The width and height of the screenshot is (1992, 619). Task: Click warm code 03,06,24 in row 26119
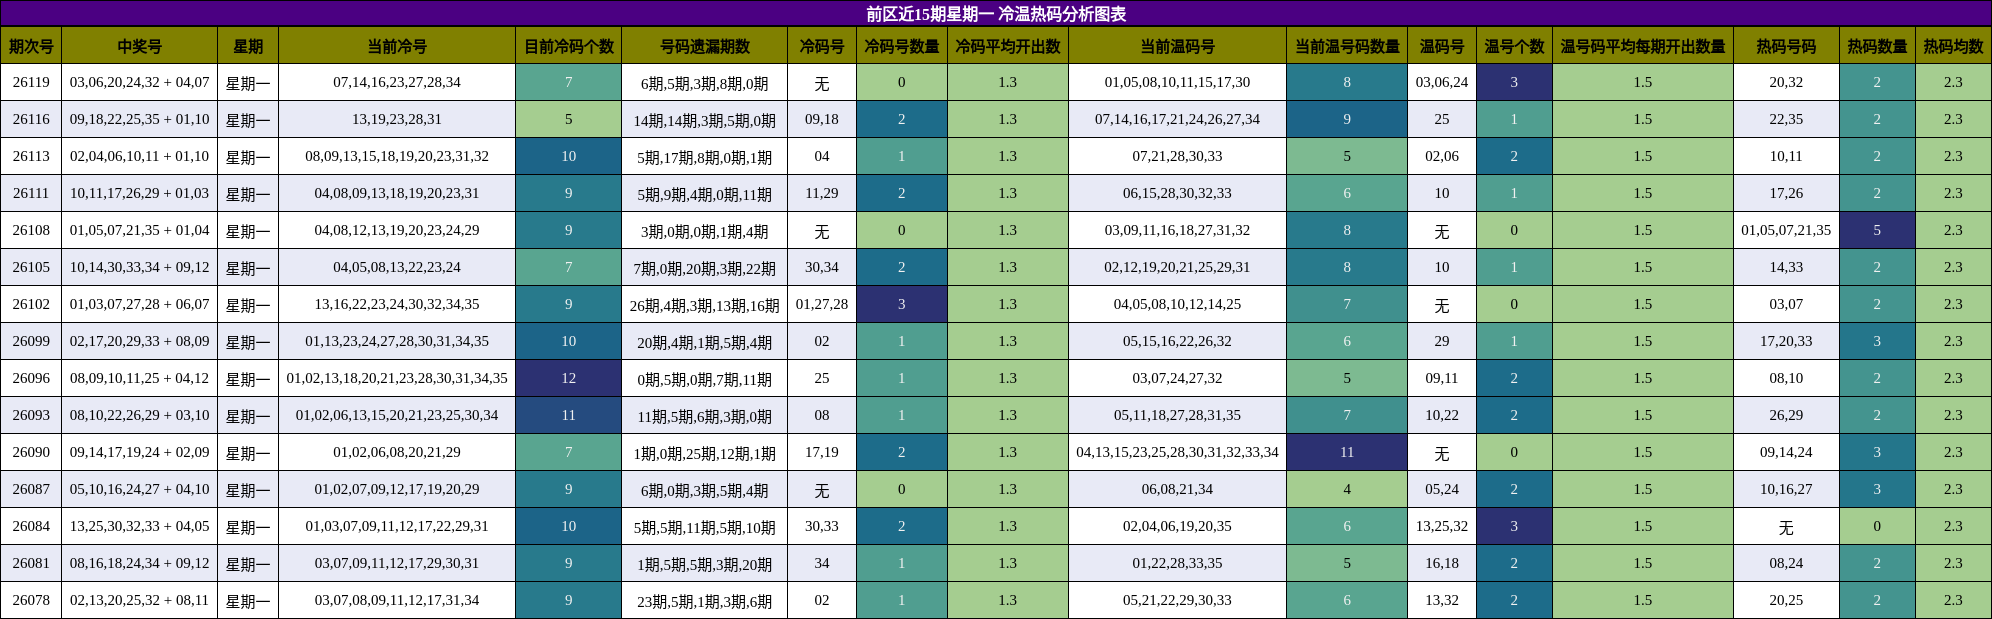[1442, 82]
